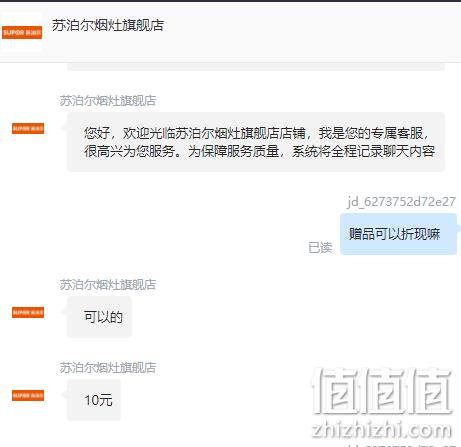Viewport: 461px width, 447px height.
Task: Select the blue 赠品可以折现嘛 message bubble
Action: (x=398, y=234)
